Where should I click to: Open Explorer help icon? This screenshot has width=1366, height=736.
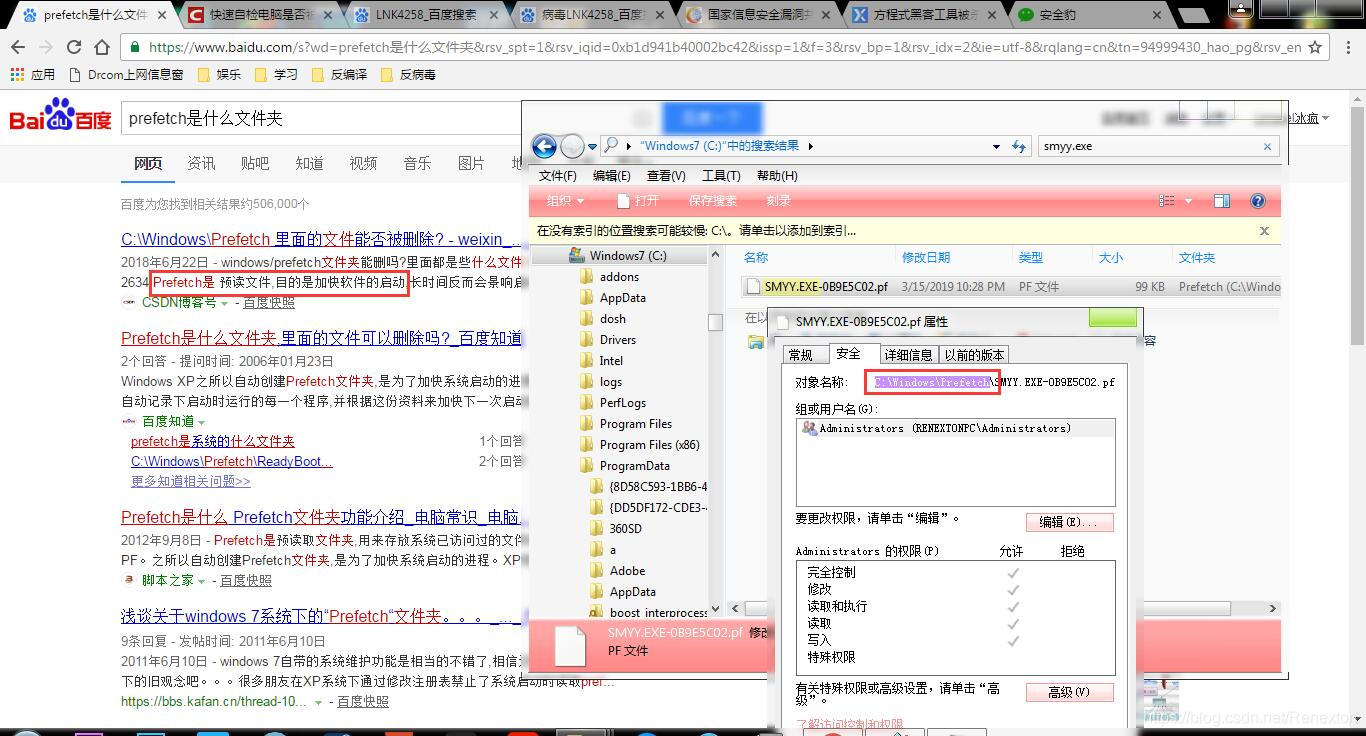1258,200
